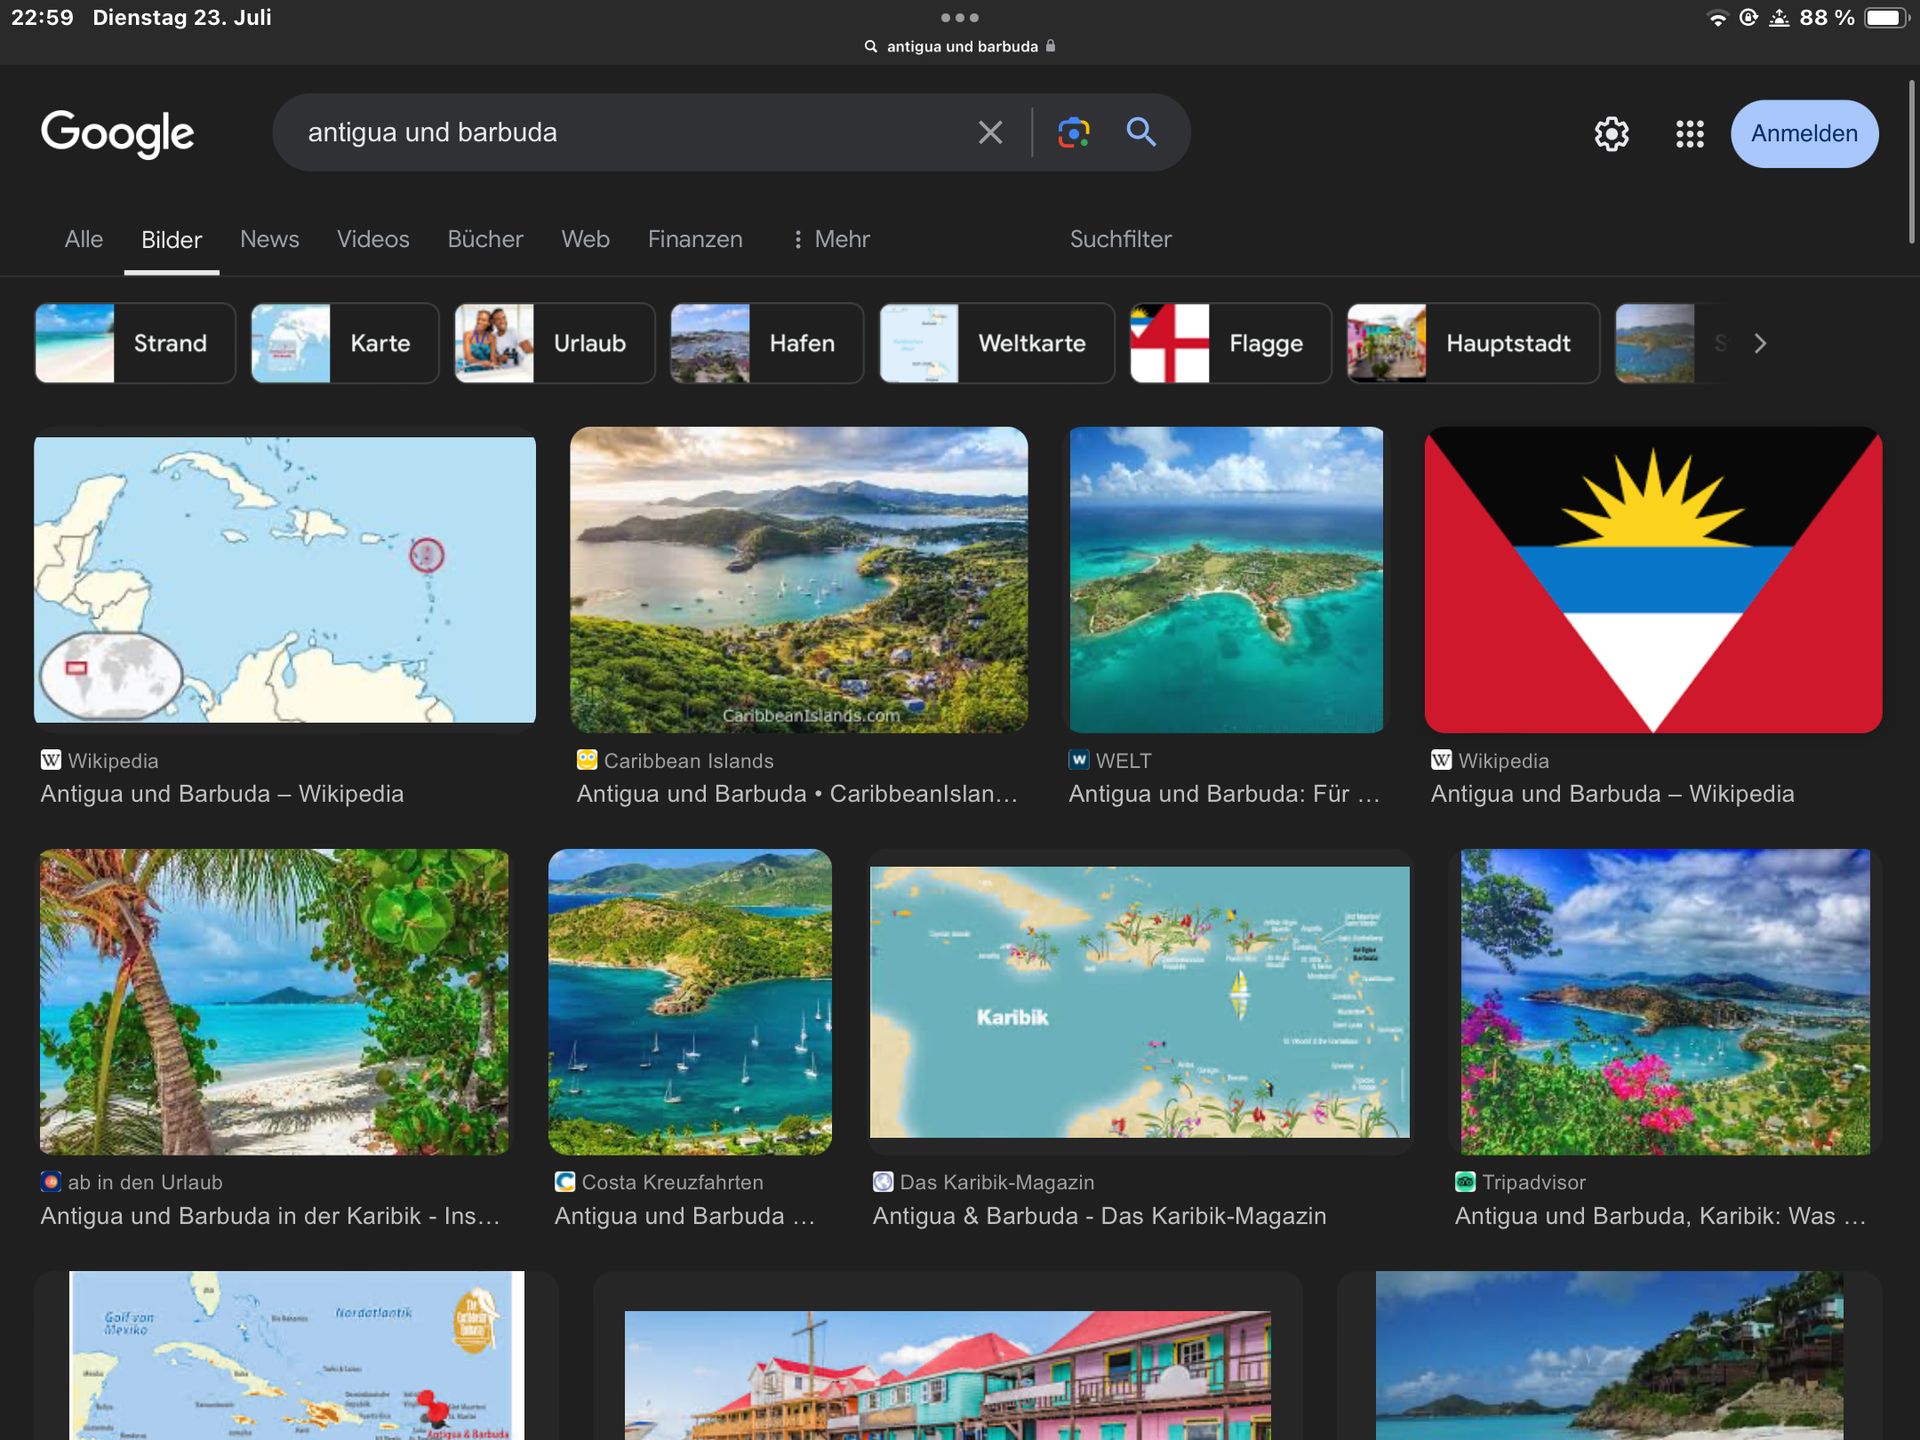
Task: Open Antigua und Barbuda Wikipedia map link
Action: click(x=222, y=794)
